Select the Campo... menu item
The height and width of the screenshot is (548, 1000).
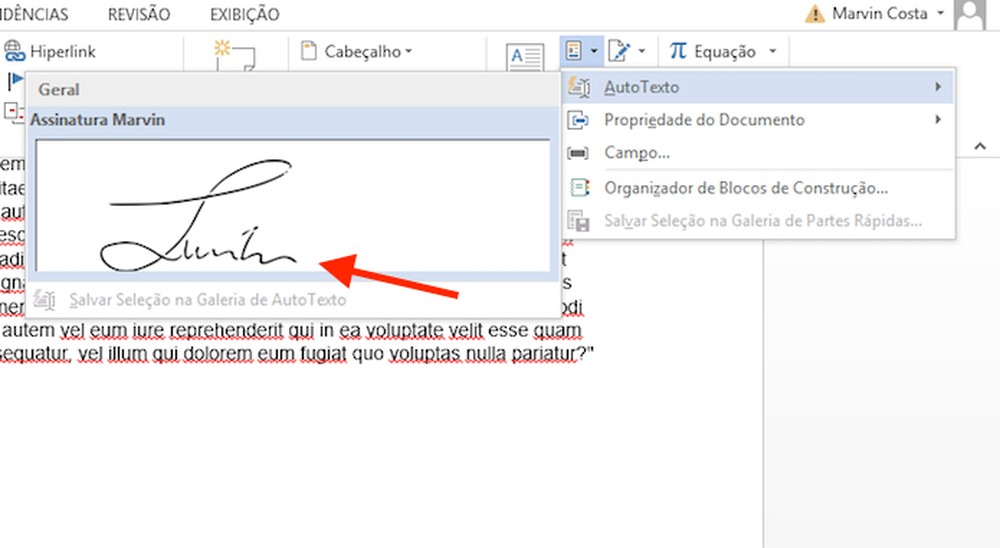pyautogui.click(x=758, y=152)
